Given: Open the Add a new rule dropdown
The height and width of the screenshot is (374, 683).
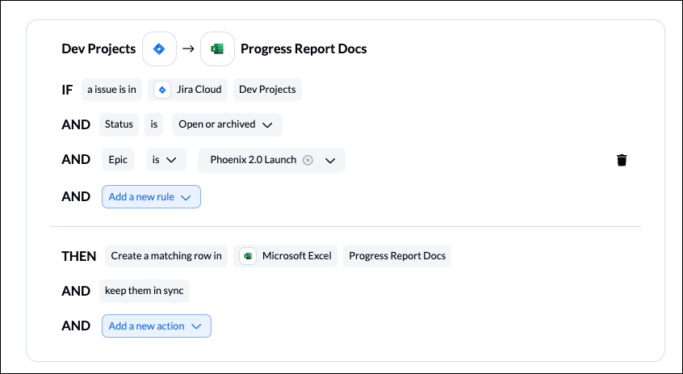Looking at the screenshot, I should [151, 197].
